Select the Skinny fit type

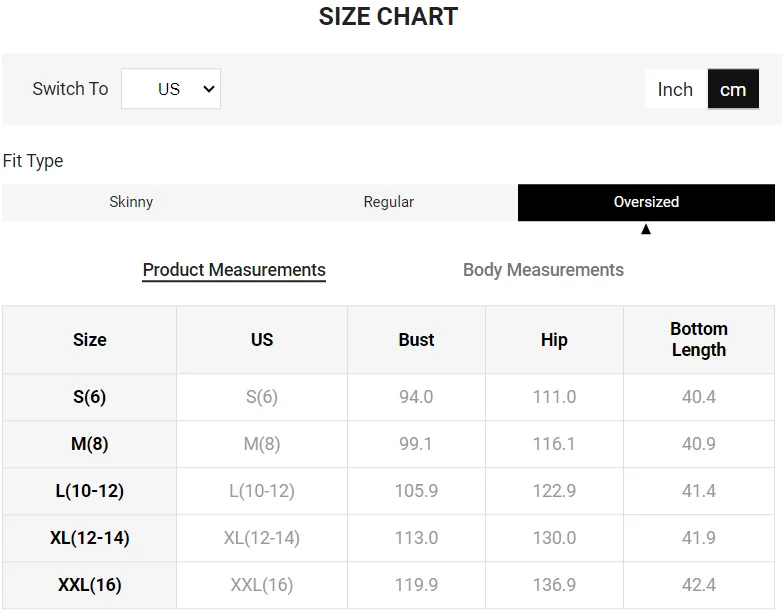(x=131, y=202)
